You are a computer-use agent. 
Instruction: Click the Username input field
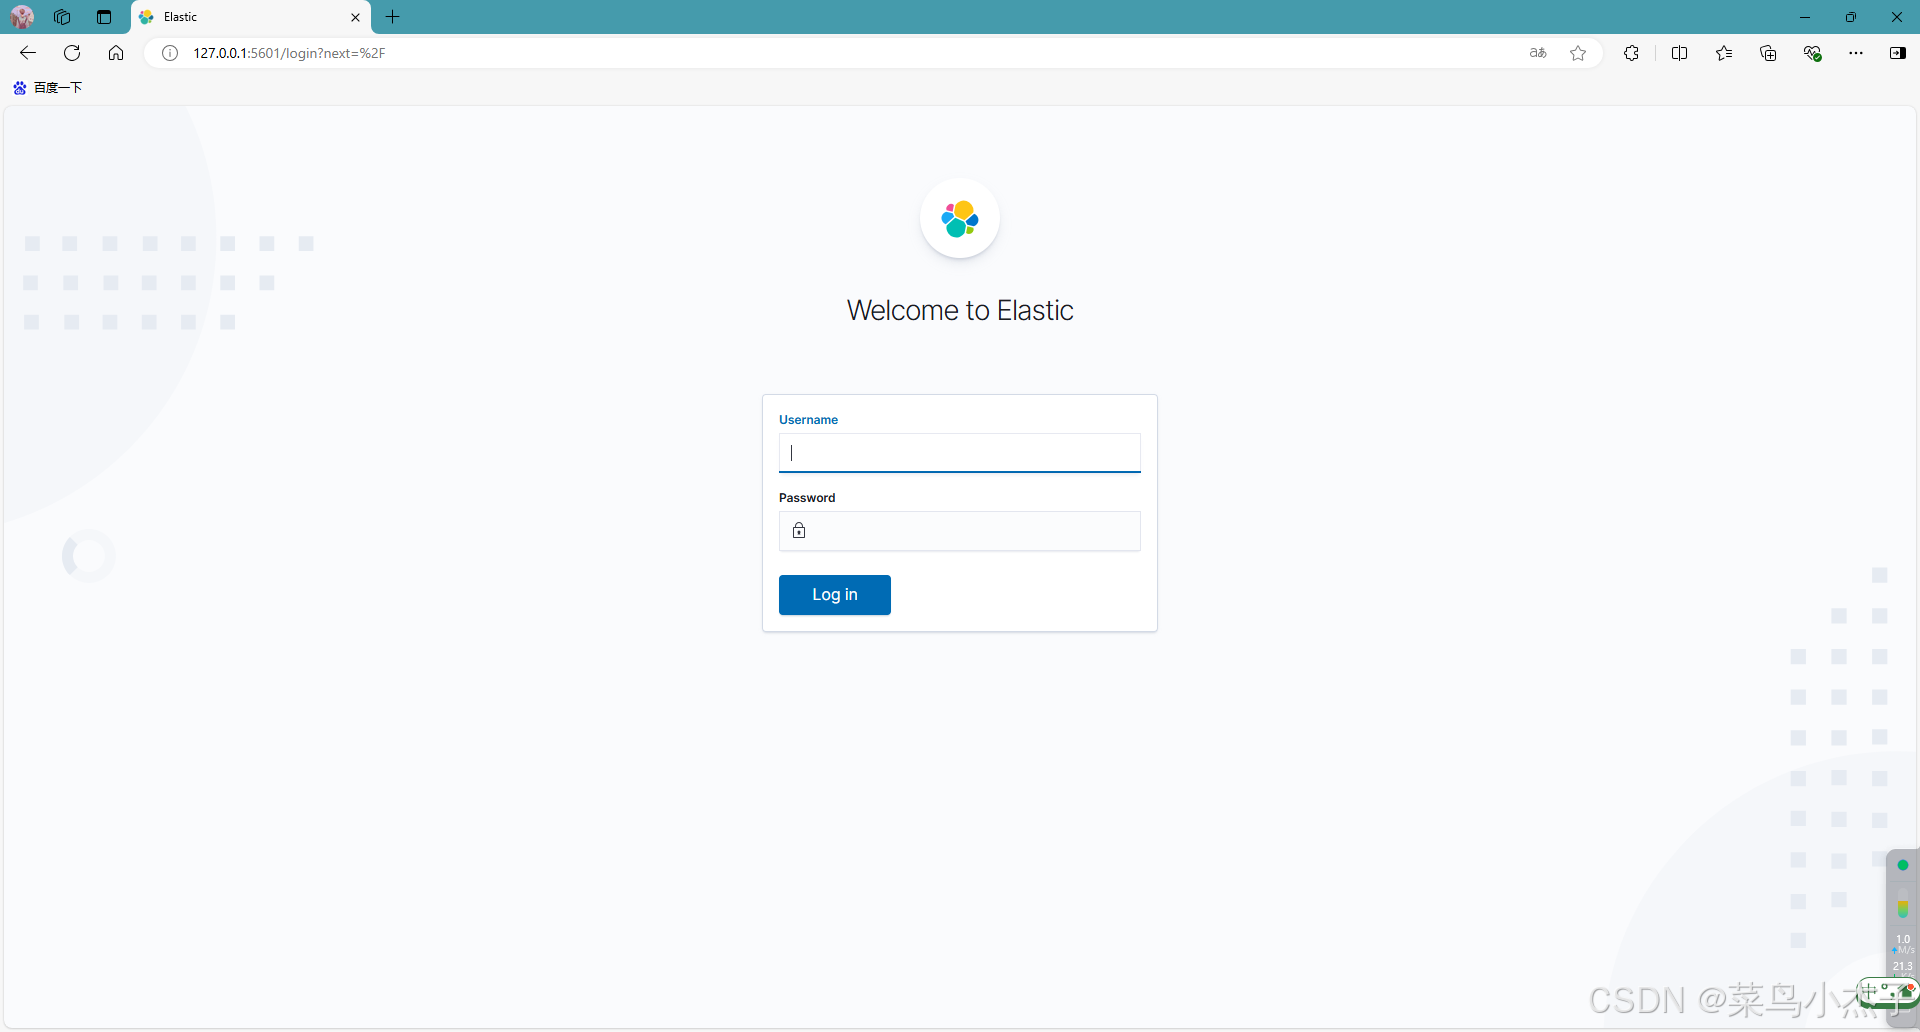point(959,453)
